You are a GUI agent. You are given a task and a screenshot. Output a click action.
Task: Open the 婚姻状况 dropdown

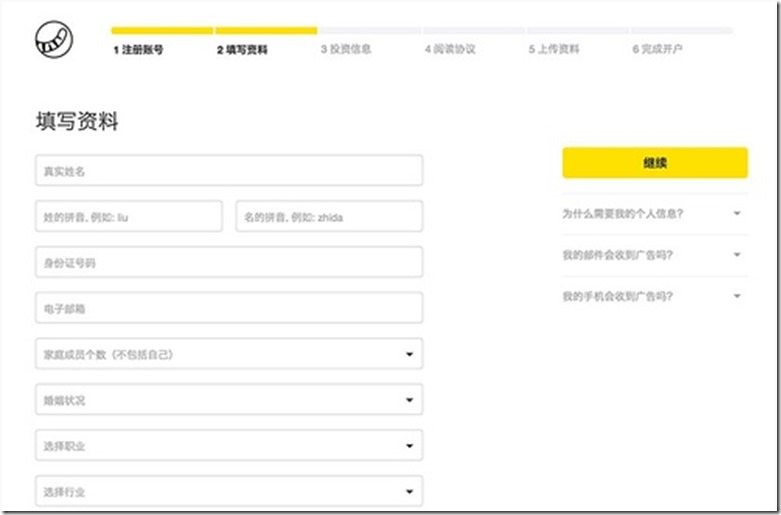pos(228,400)
